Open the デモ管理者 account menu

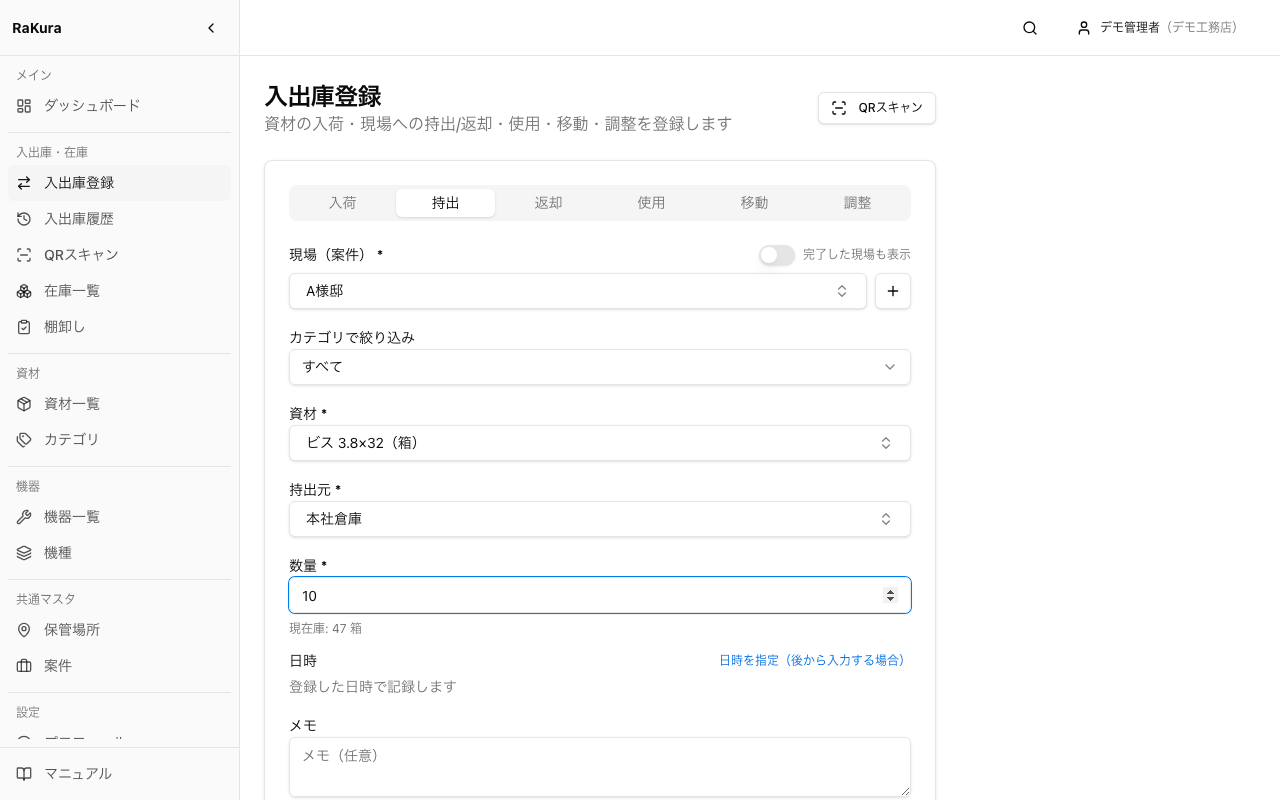click(x=1157, y=28)
